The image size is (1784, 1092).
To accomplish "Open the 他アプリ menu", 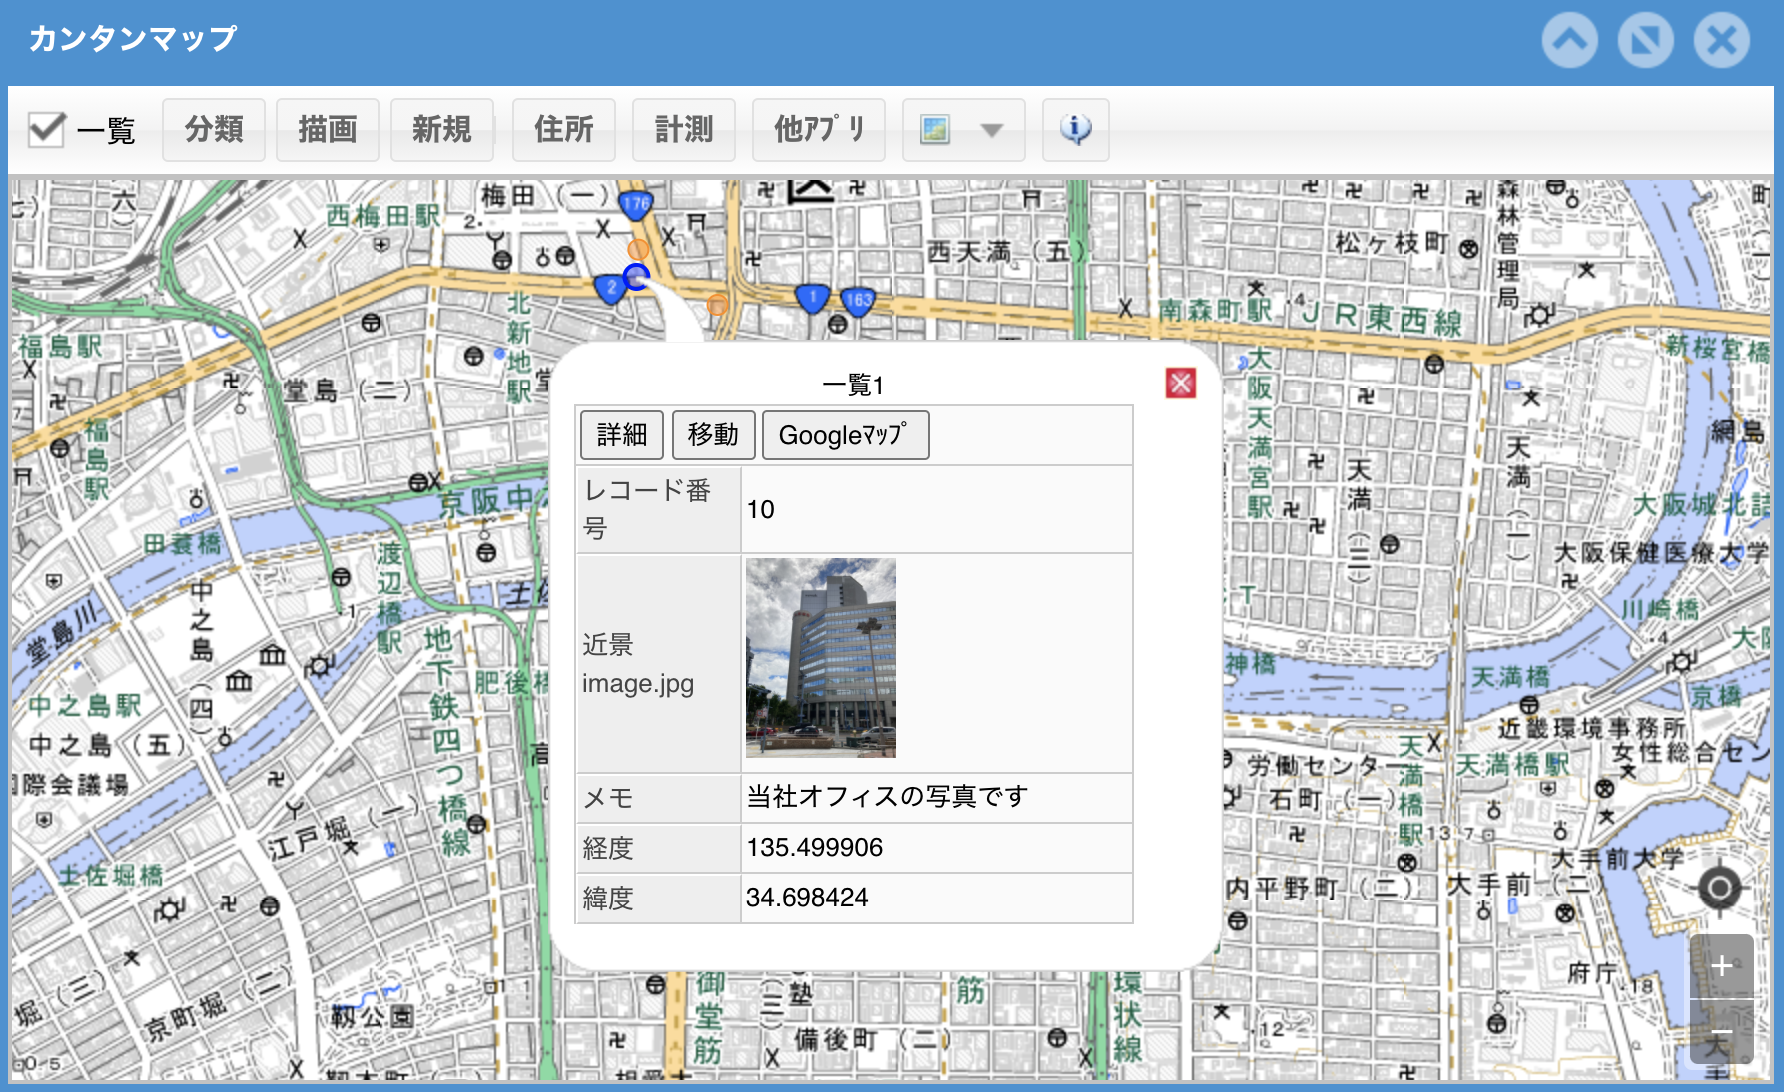I will coord(819,130).
